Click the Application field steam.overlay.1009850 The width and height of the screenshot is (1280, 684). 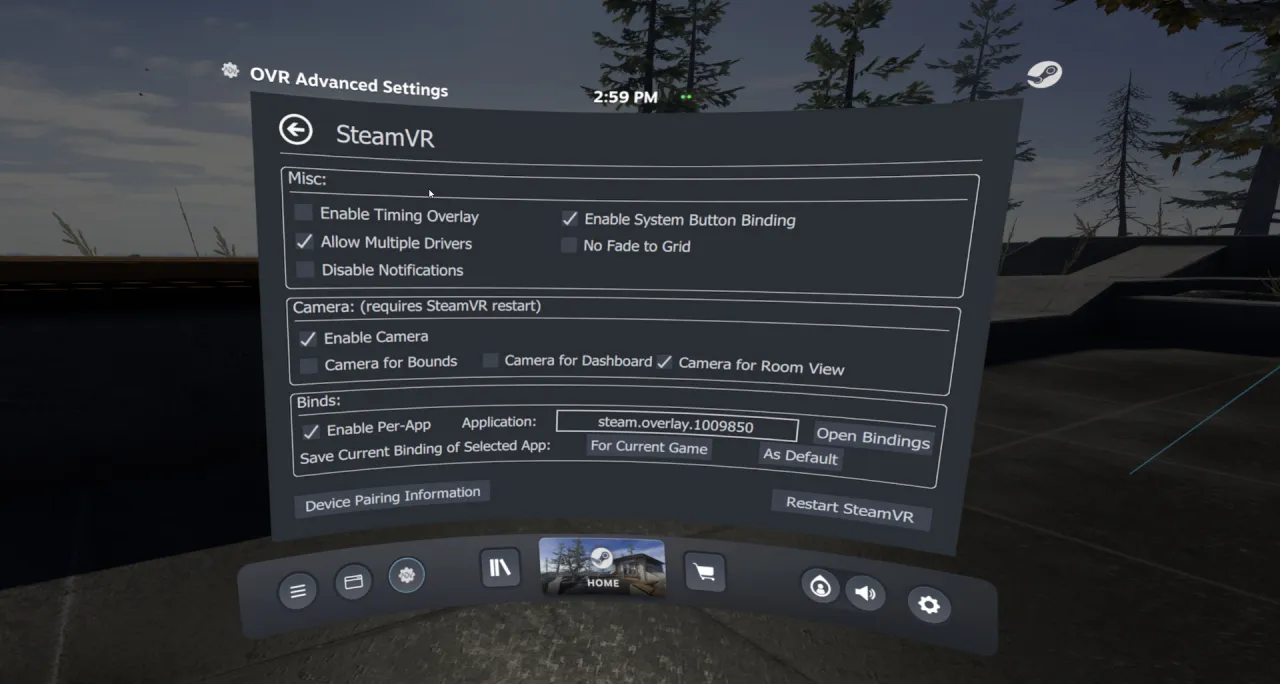click(x=677, y=426)
